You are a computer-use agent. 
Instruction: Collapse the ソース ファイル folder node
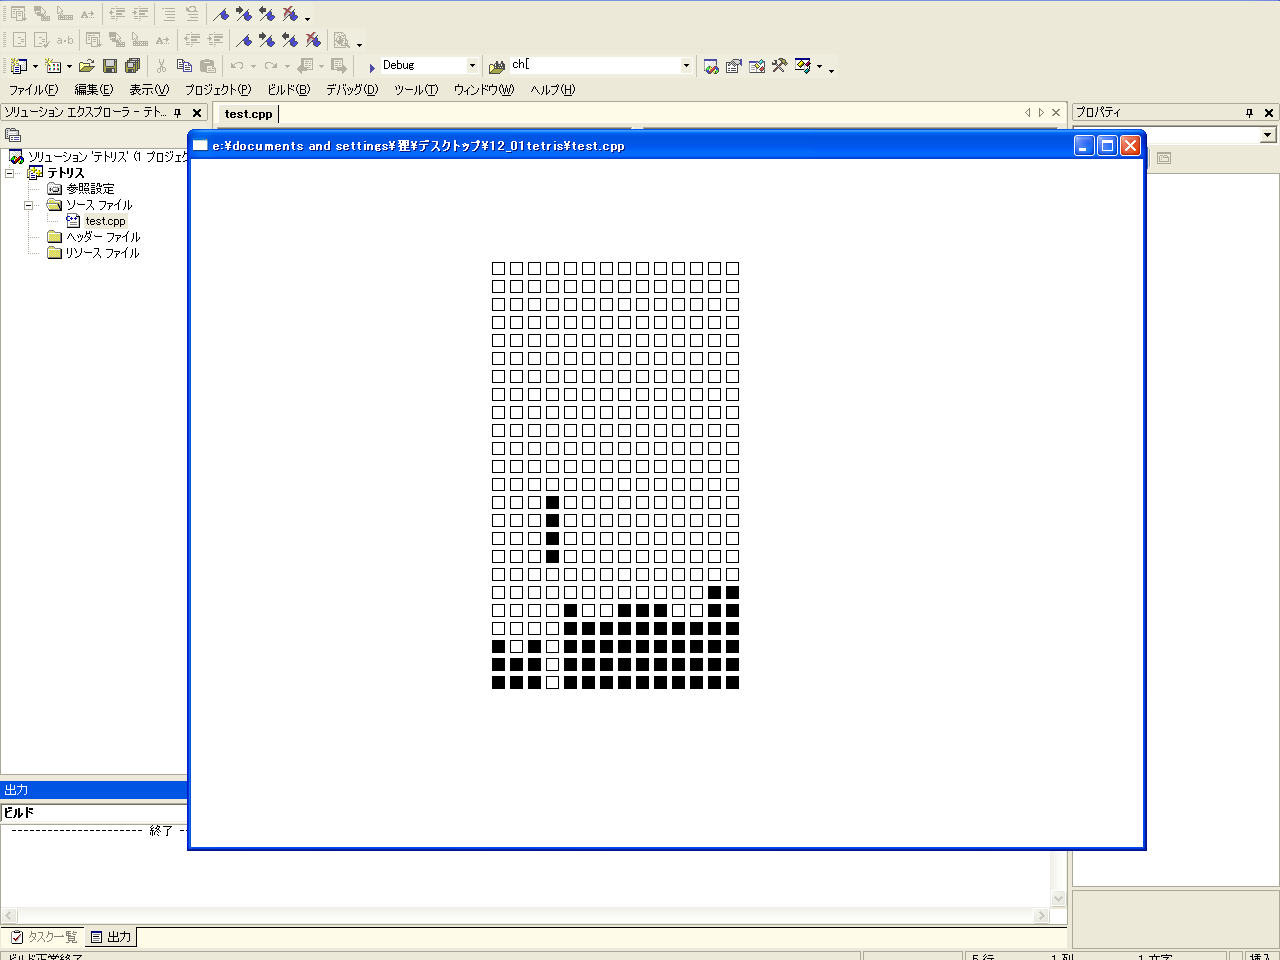(x=29, y=205)
